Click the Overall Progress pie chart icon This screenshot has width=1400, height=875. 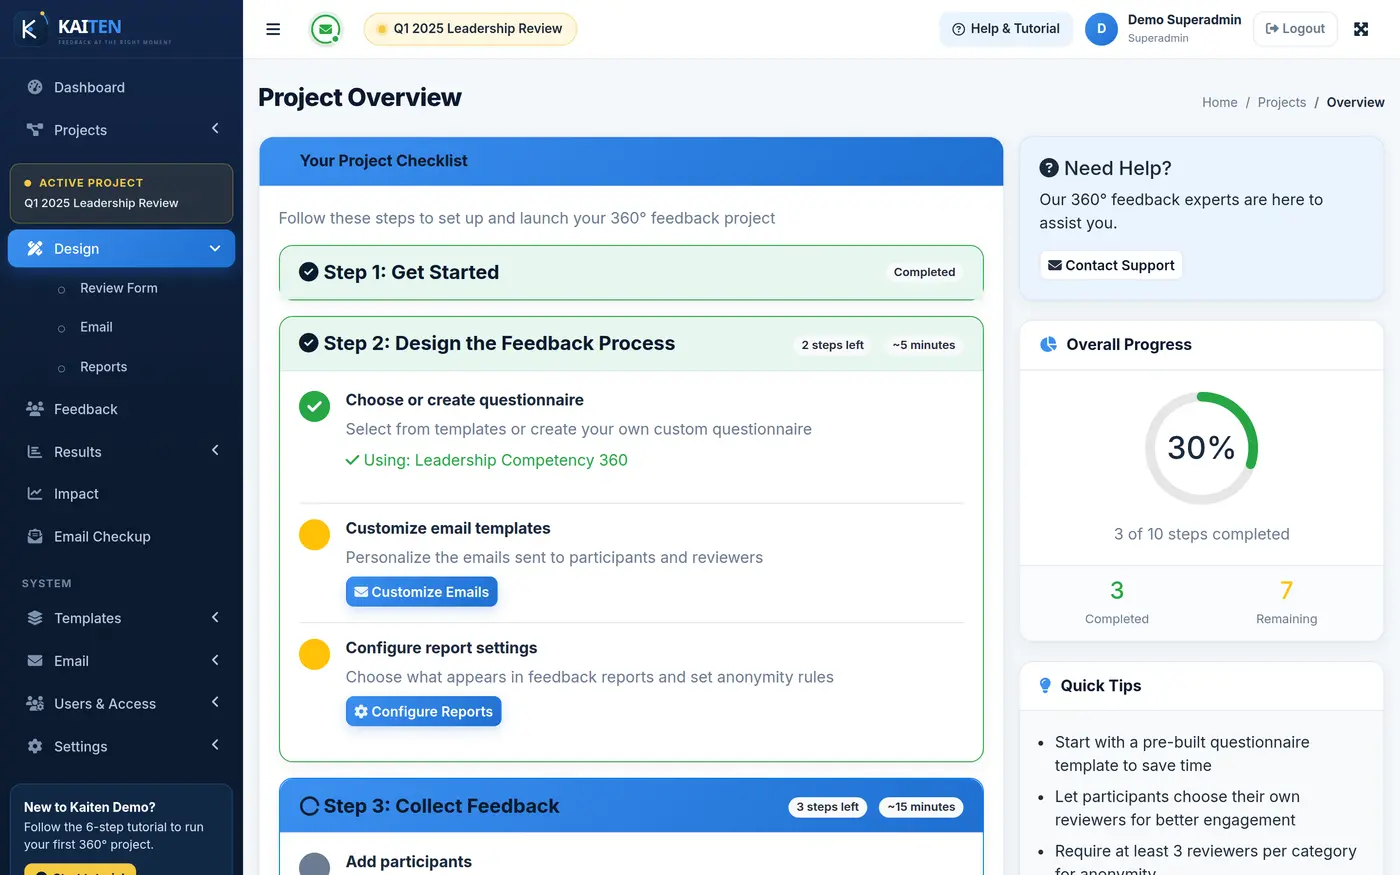(x=1049, y=344)
